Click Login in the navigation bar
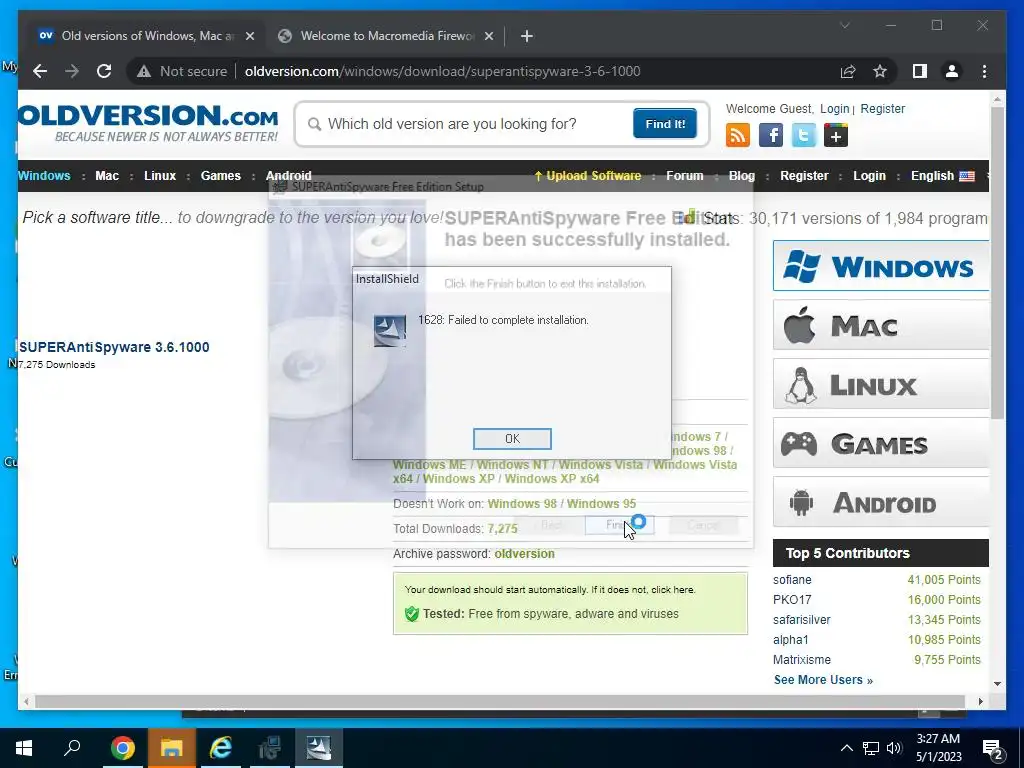 point(869,176)
